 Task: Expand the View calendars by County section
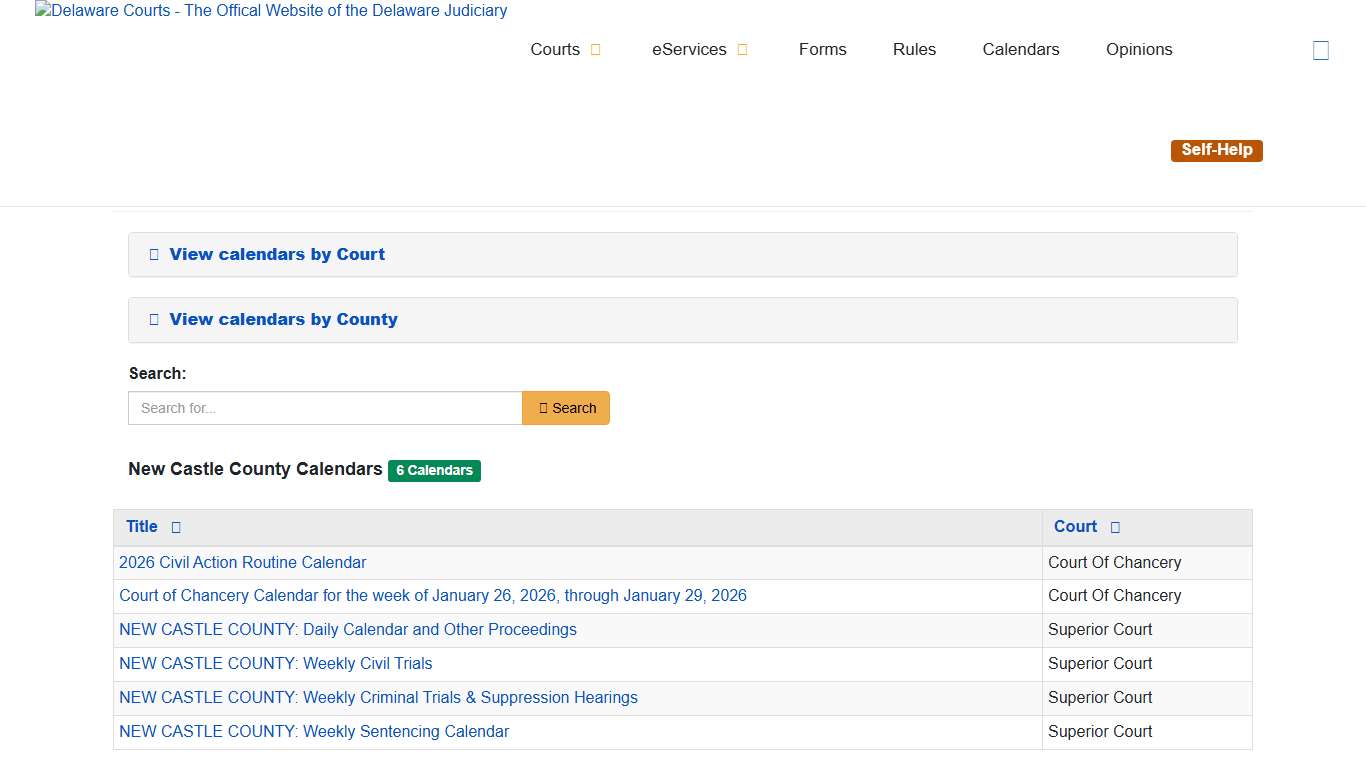(283, 319)
